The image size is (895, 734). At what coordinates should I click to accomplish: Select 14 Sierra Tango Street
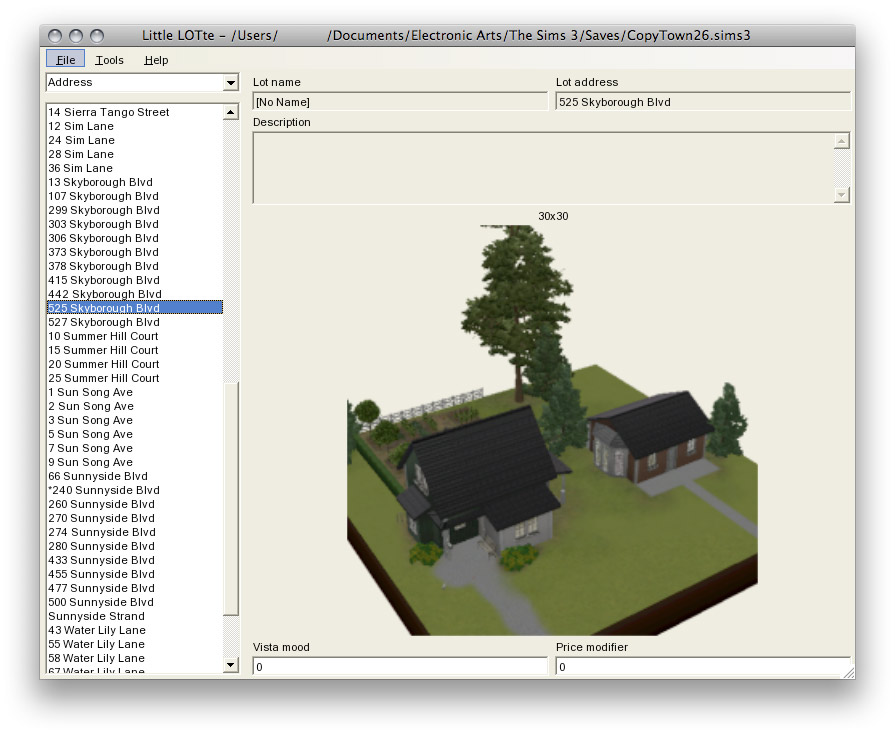point(135,112)
